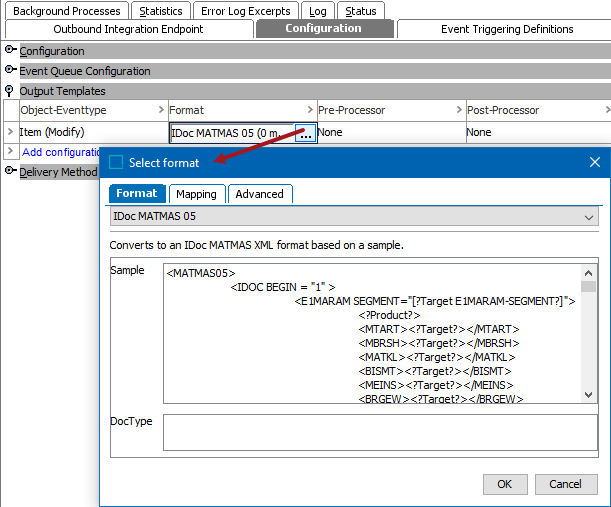This screenshot has height=507, width=611.
Task: Expand the Delivery Method section
Action: coord(11,172)
